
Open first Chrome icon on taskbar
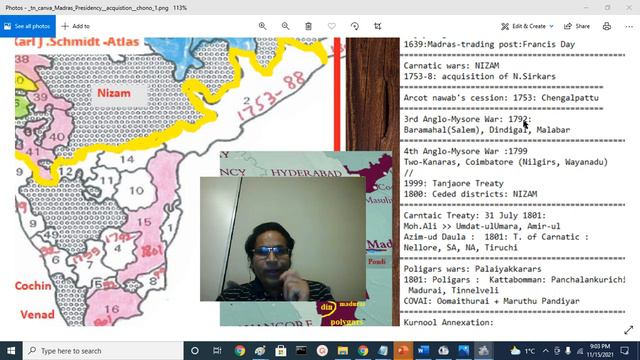pos(240,351)
